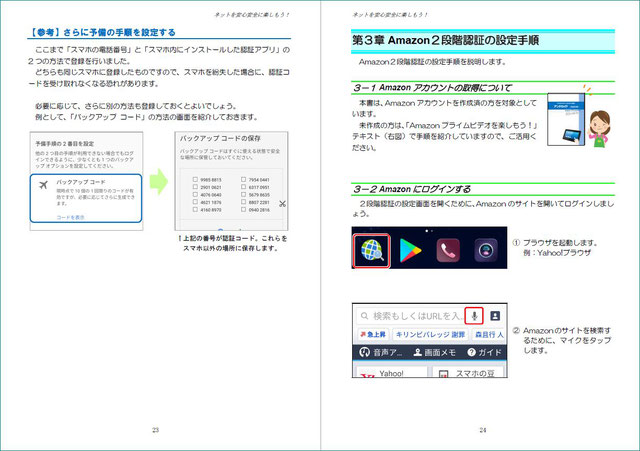Tap the microphone voice search icon
The width and height of the screenshot is (640, 451).
[474, 316]
